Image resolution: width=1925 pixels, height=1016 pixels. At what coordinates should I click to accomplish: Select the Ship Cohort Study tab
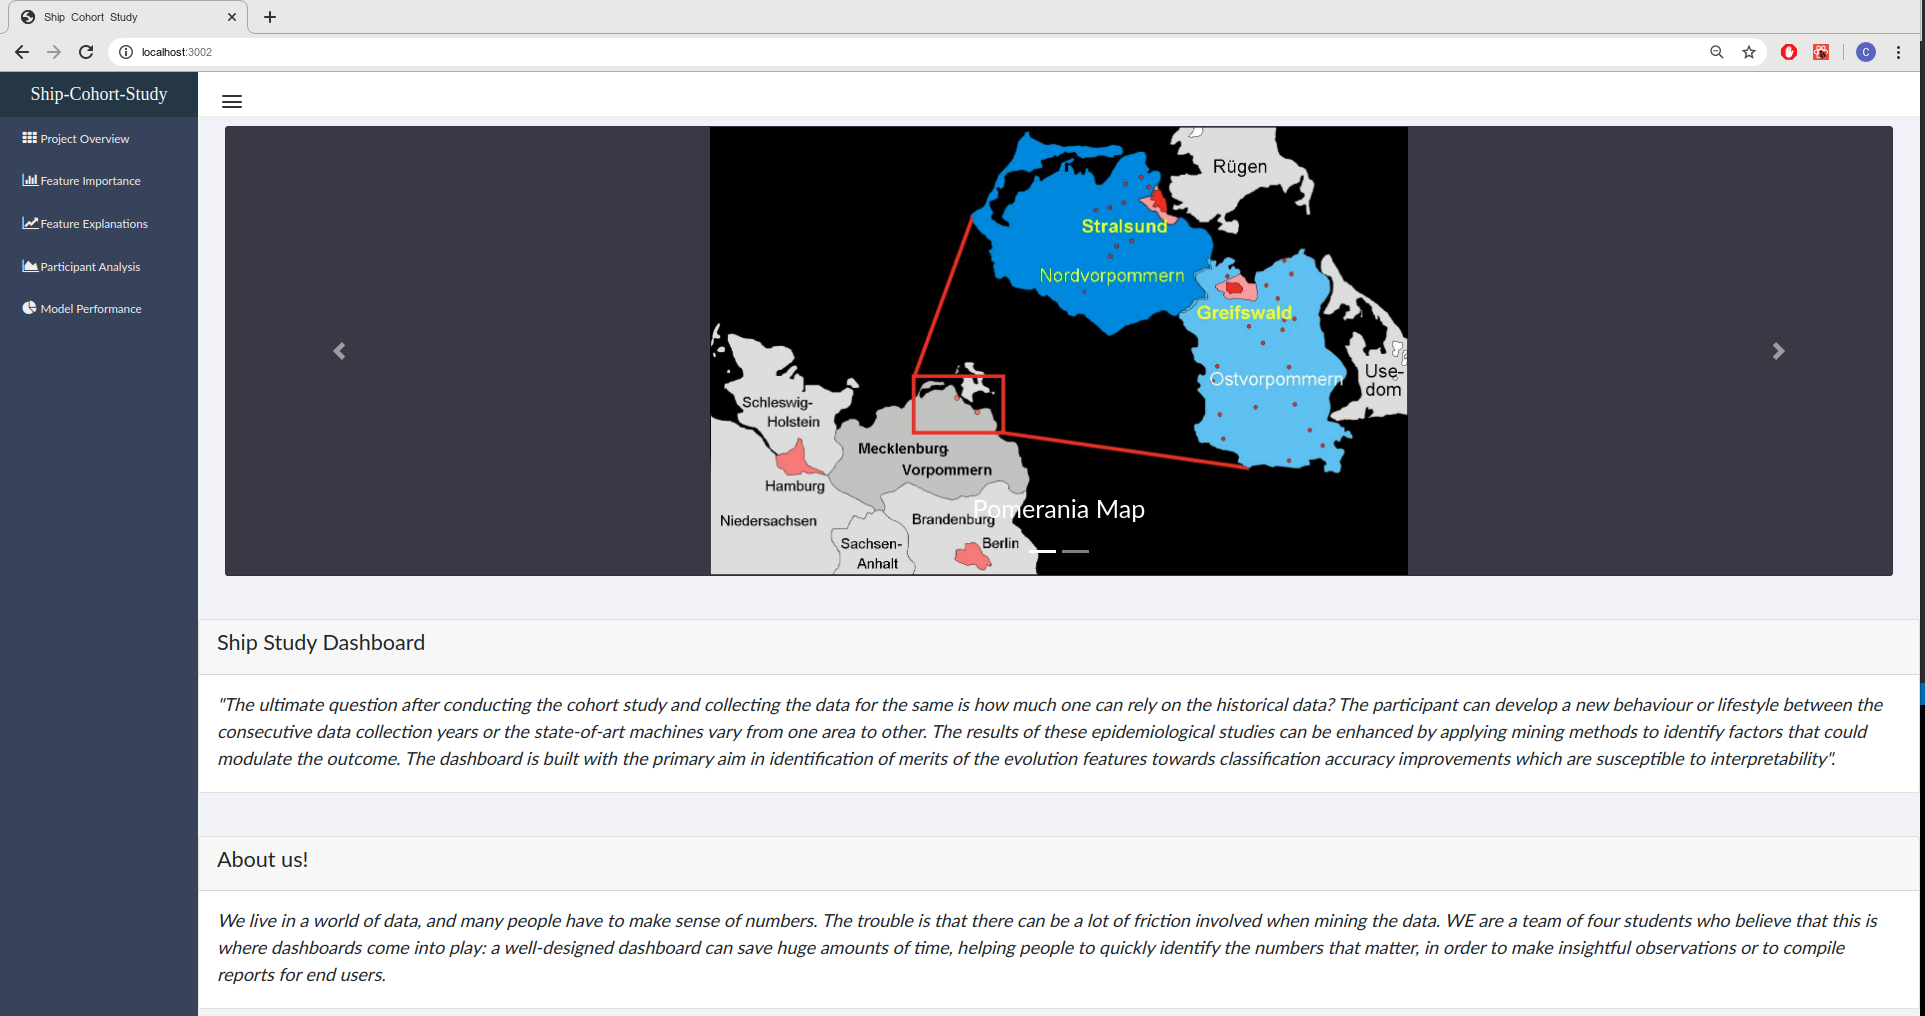[127, 17]
